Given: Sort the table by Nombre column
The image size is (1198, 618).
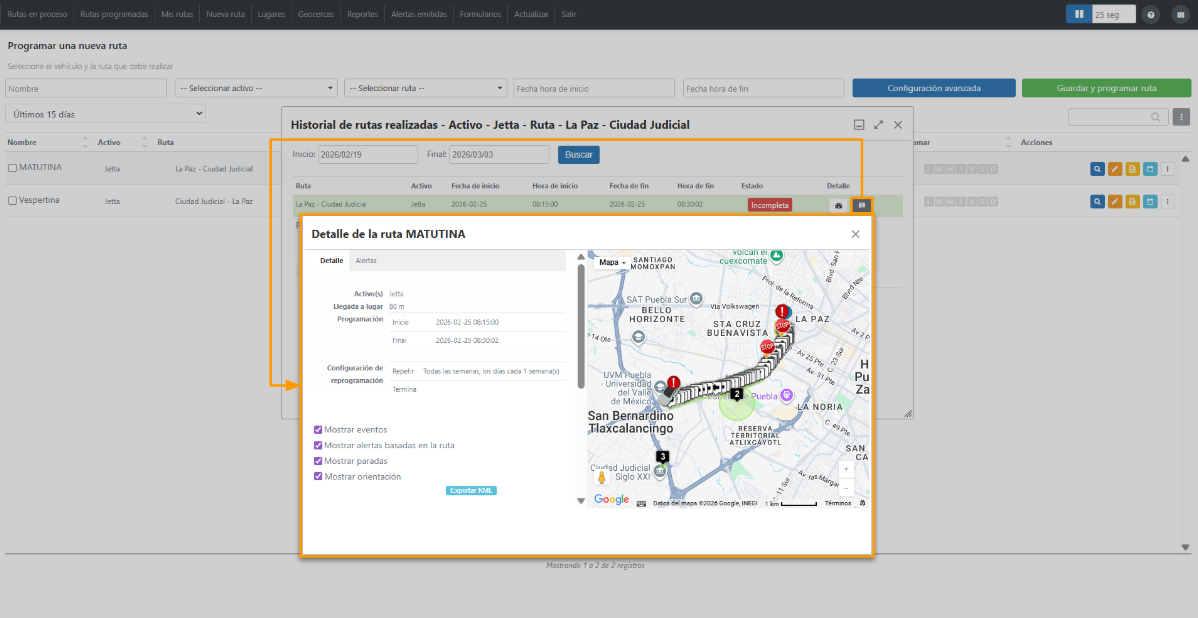Looking at the screenshot, I should coord(45,142).
